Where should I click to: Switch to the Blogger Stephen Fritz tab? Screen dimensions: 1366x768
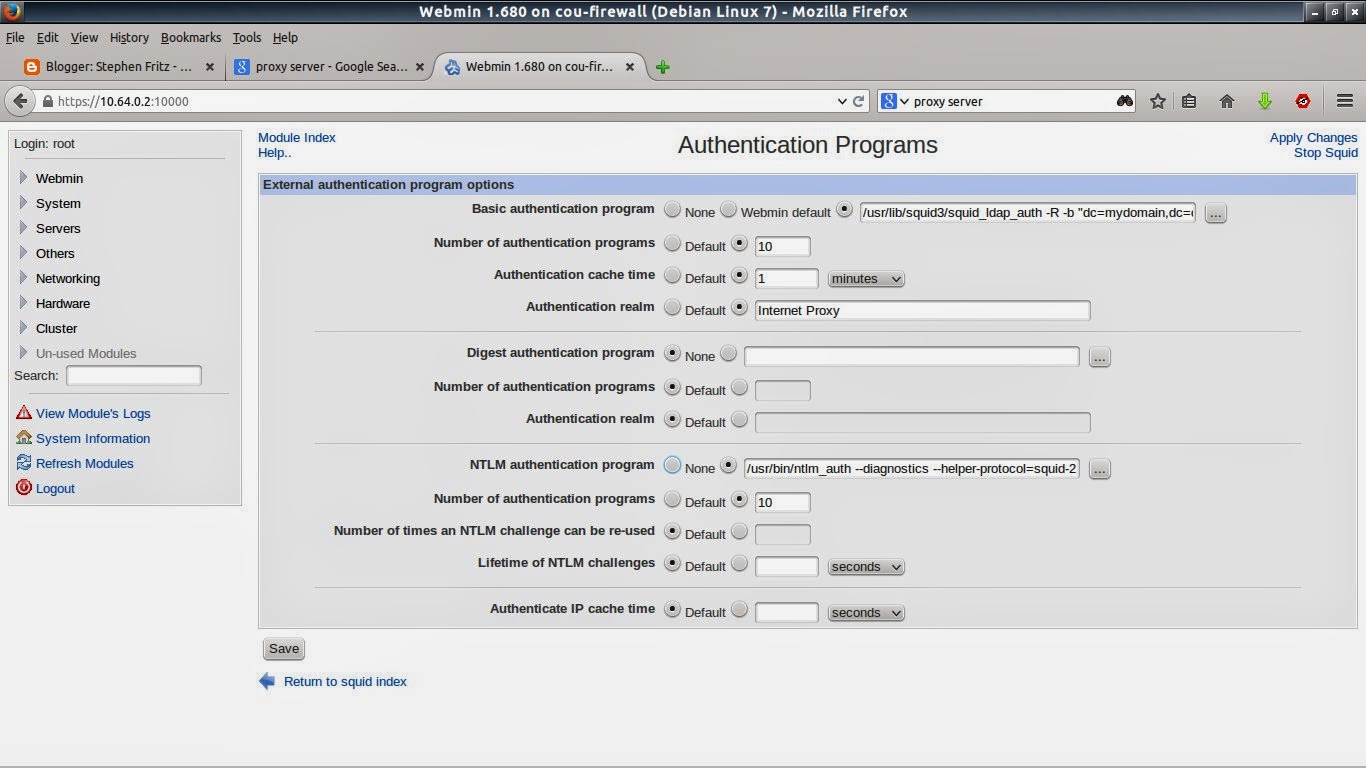[x=120, y=67]
